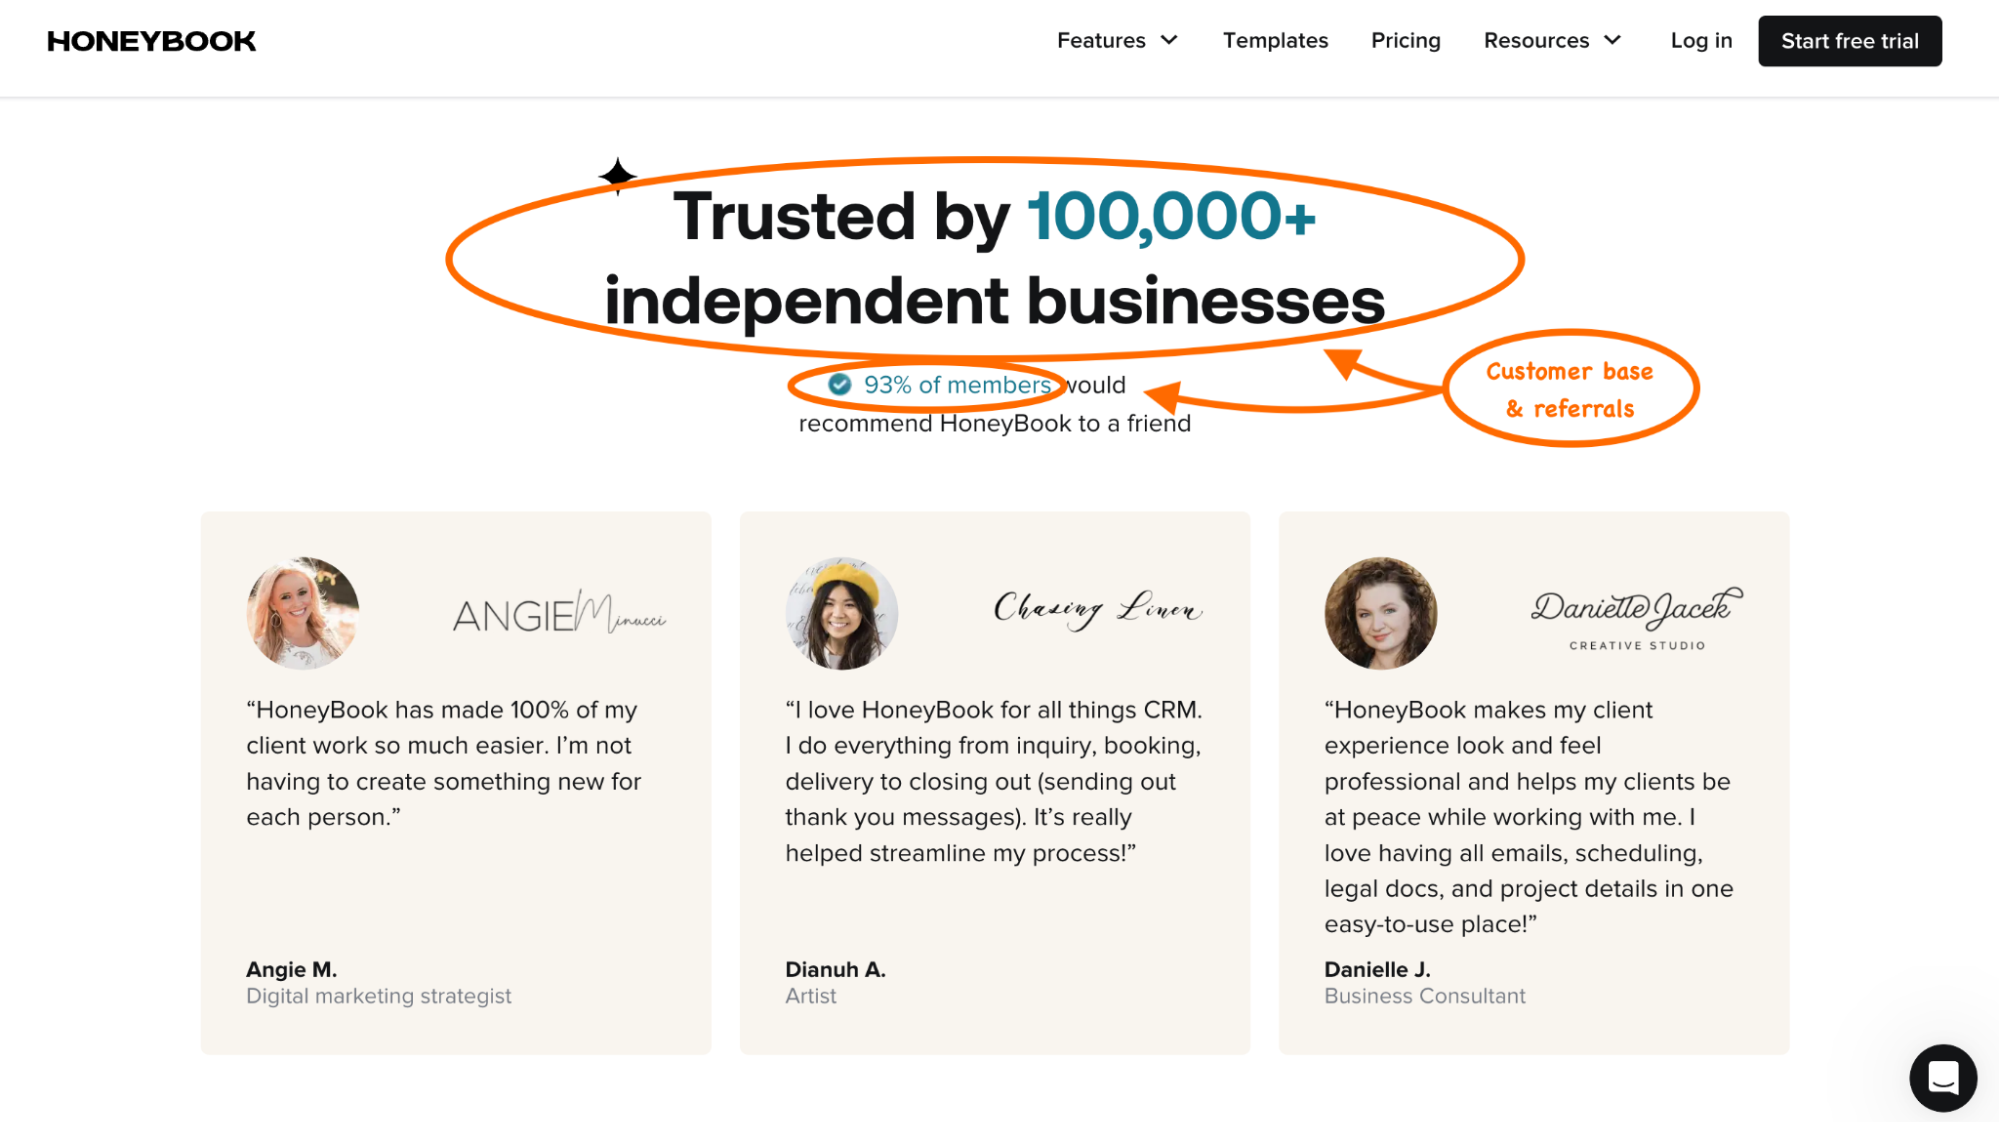
Task: Click Dianuh A.'s profile photo
Action: (841, 613)
